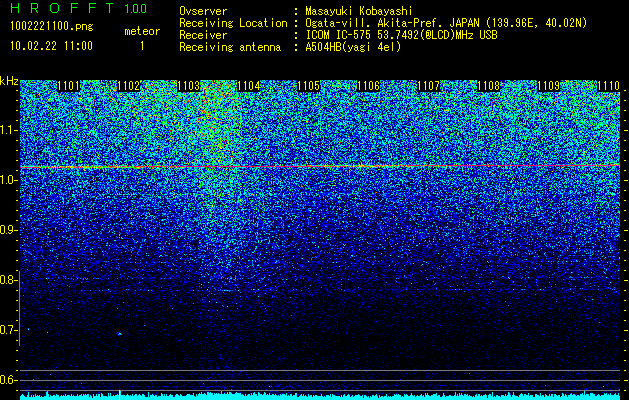Click the Ovserver field label
Image resolution: width=629 pixels, height=400 pixels.
(203, 11)
